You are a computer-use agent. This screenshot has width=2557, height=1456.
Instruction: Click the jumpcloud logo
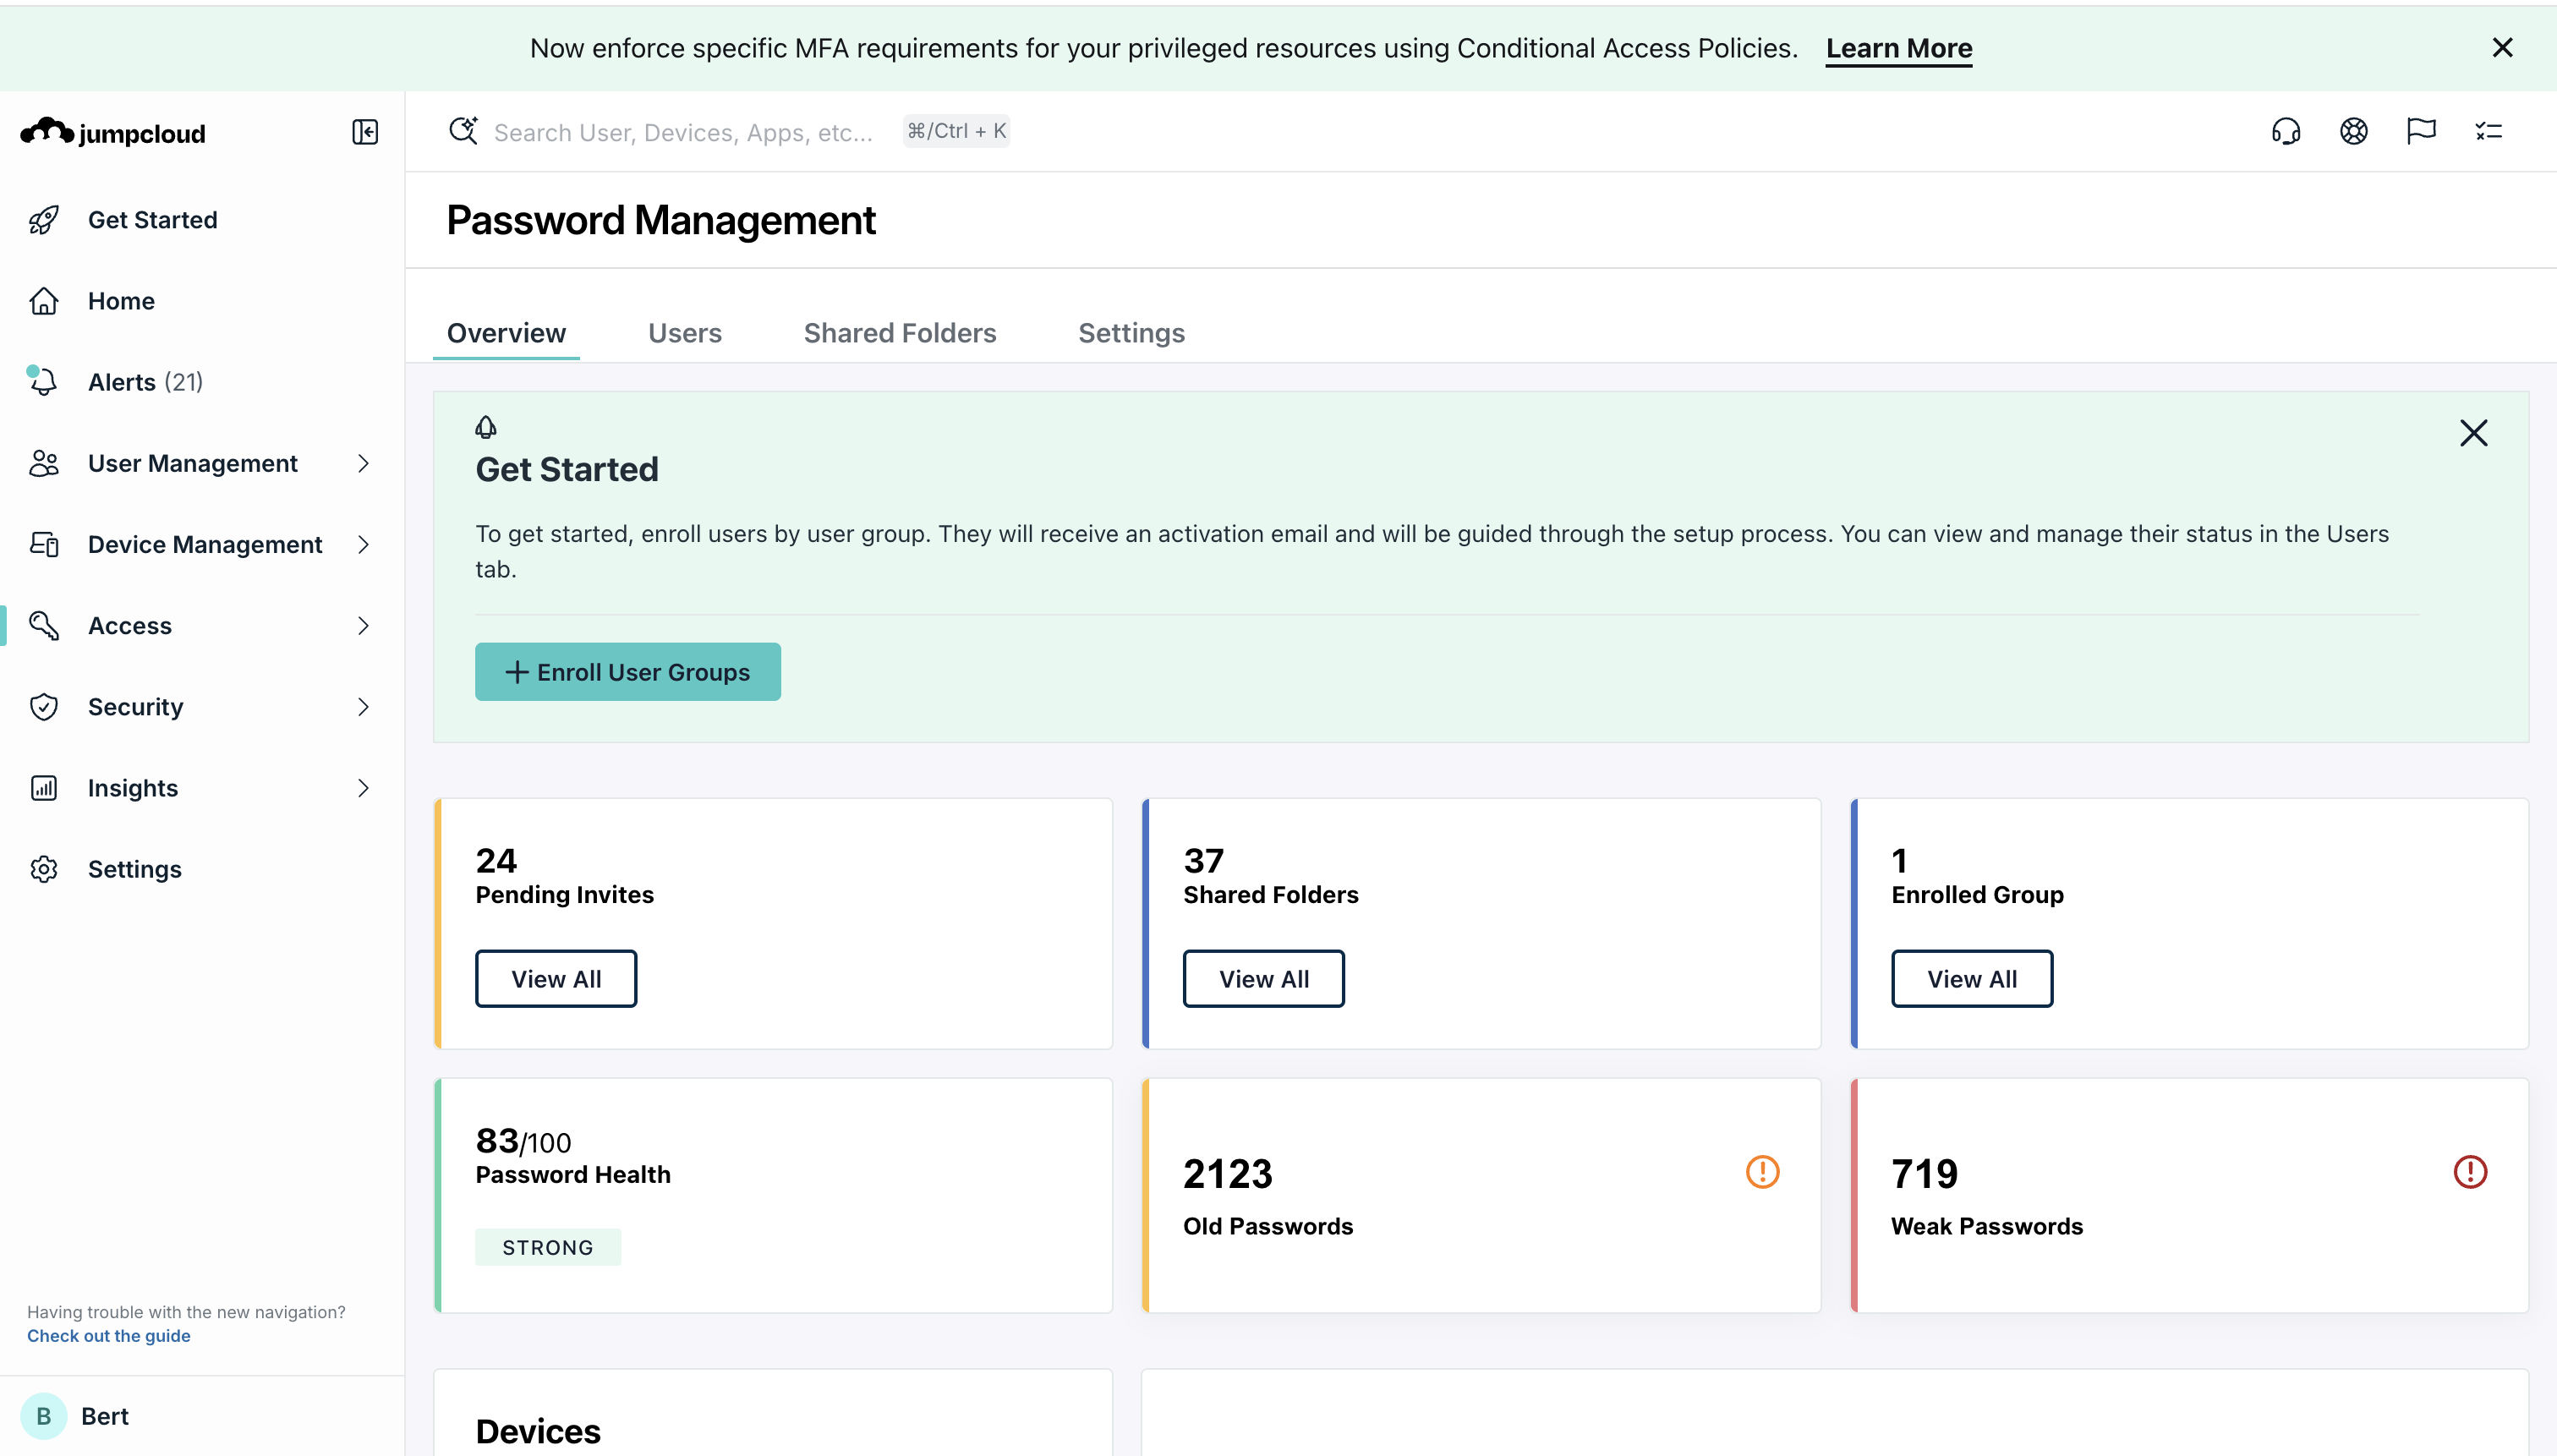[111, 132]
